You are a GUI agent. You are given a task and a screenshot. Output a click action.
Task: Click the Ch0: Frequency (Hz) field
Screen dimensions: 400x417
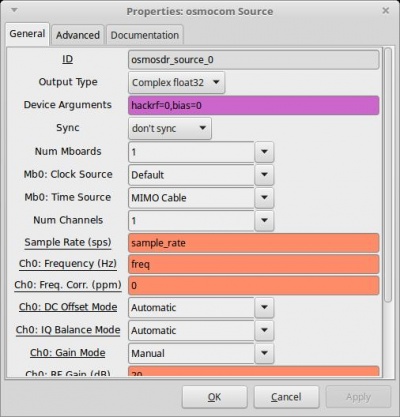tap(254, 264)
